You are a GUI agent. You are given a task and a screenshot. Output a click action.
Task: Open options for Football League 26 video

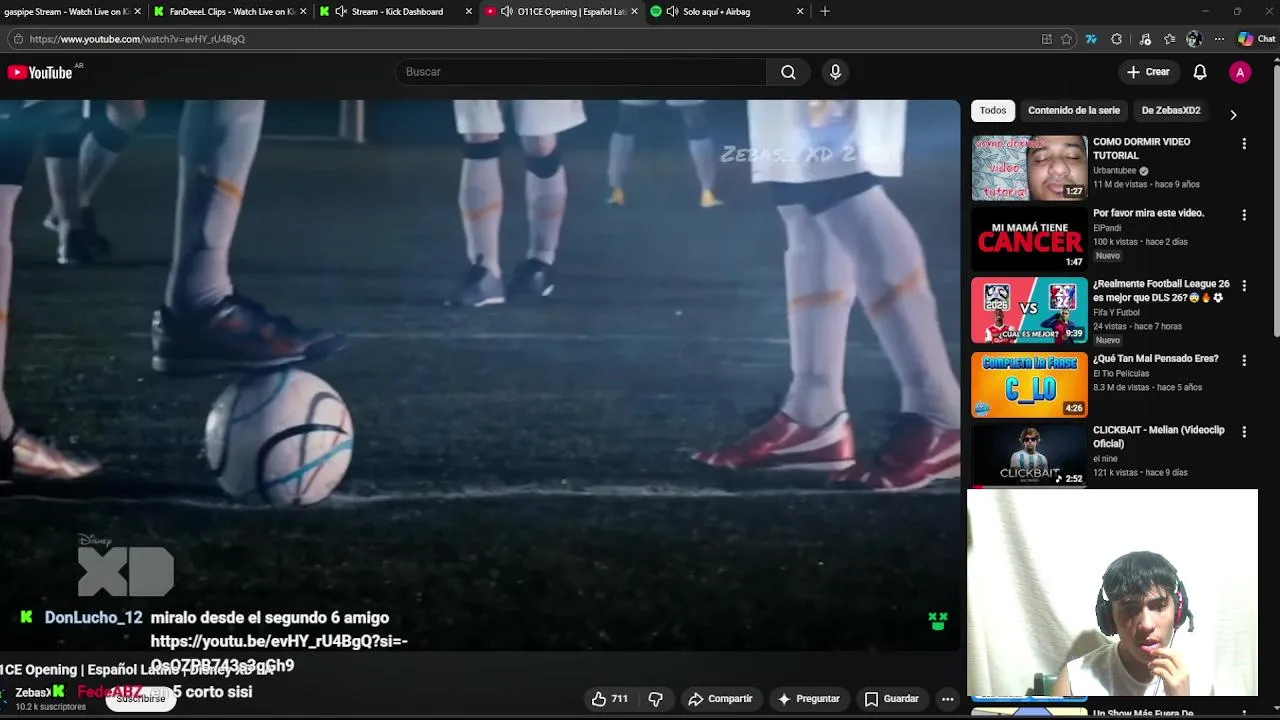pyautogui.click(x=1244, y=286)
